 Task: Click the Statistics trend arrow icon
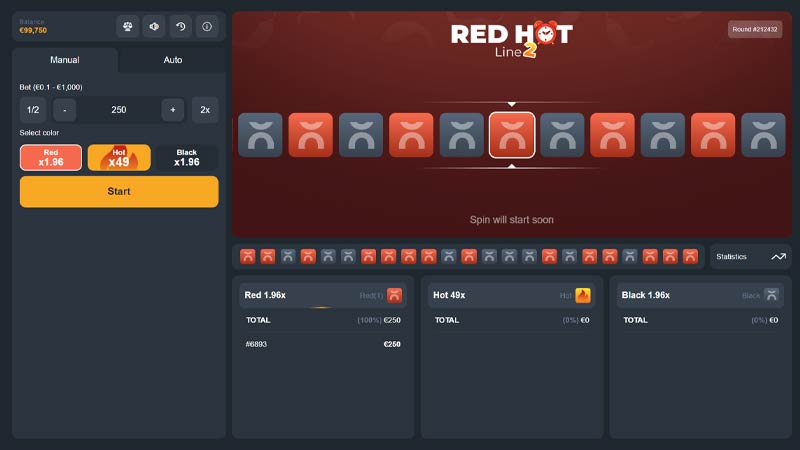tap(778, 257)
